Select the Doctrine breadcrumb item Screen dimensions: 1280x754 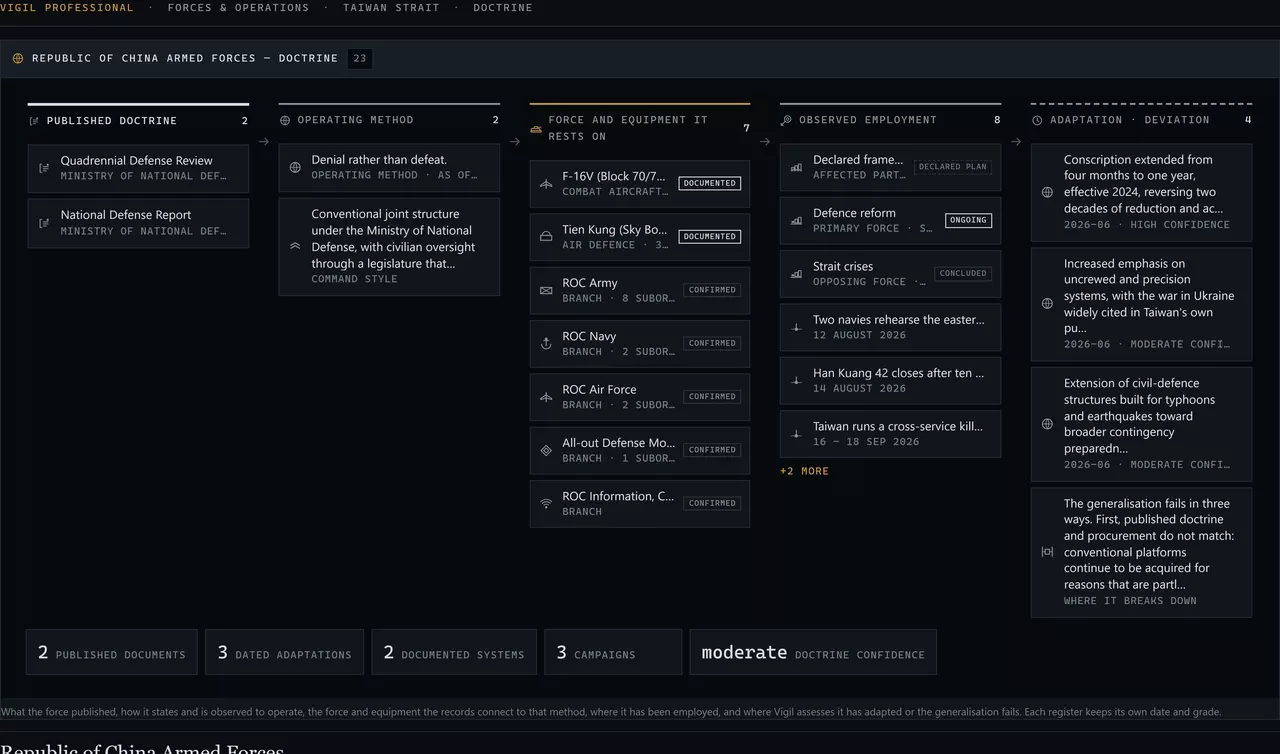(503, 7)
